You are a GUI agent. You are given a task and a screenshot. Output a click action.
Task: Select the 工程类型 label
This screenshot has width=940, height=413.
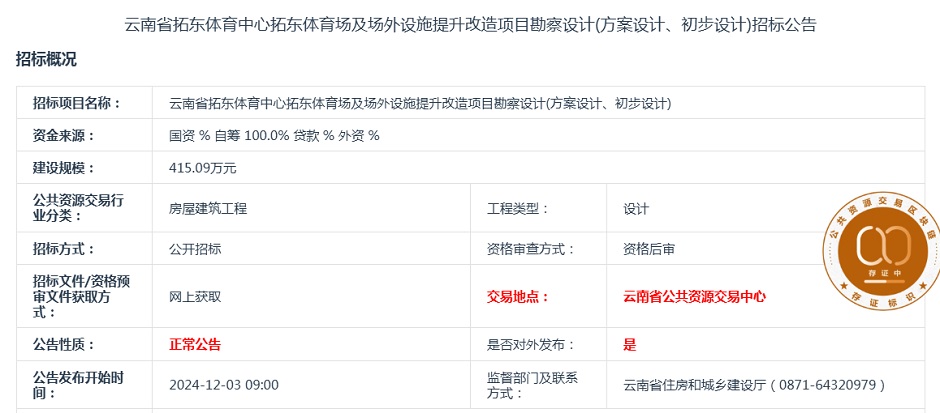(517, 209)
